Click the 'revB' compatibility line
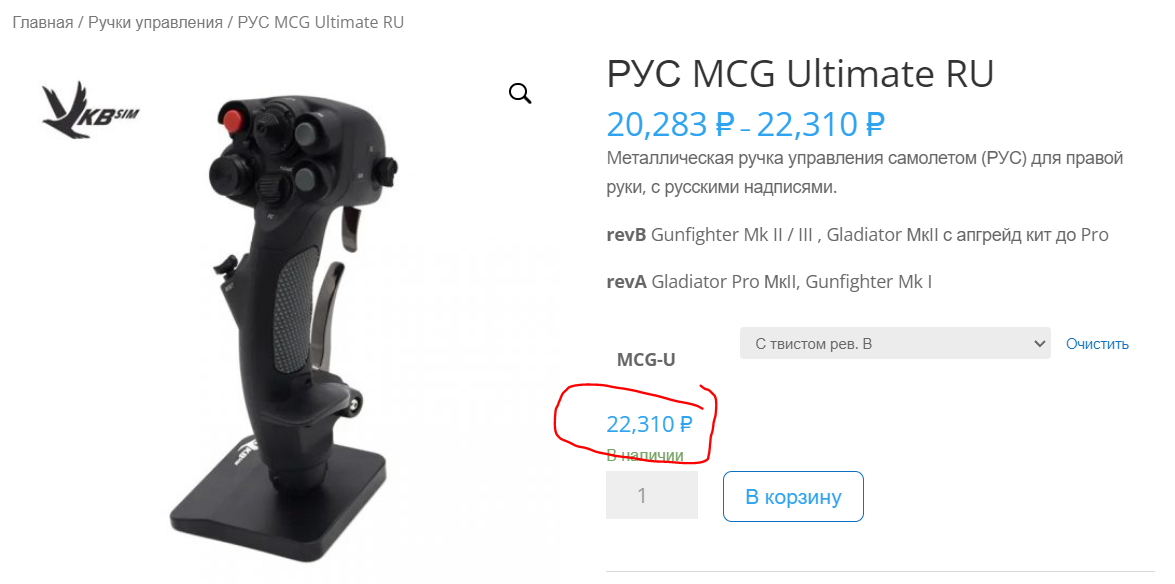This screenshot has width=1175, height=584. pyautogui.click(x=857, y=235)
